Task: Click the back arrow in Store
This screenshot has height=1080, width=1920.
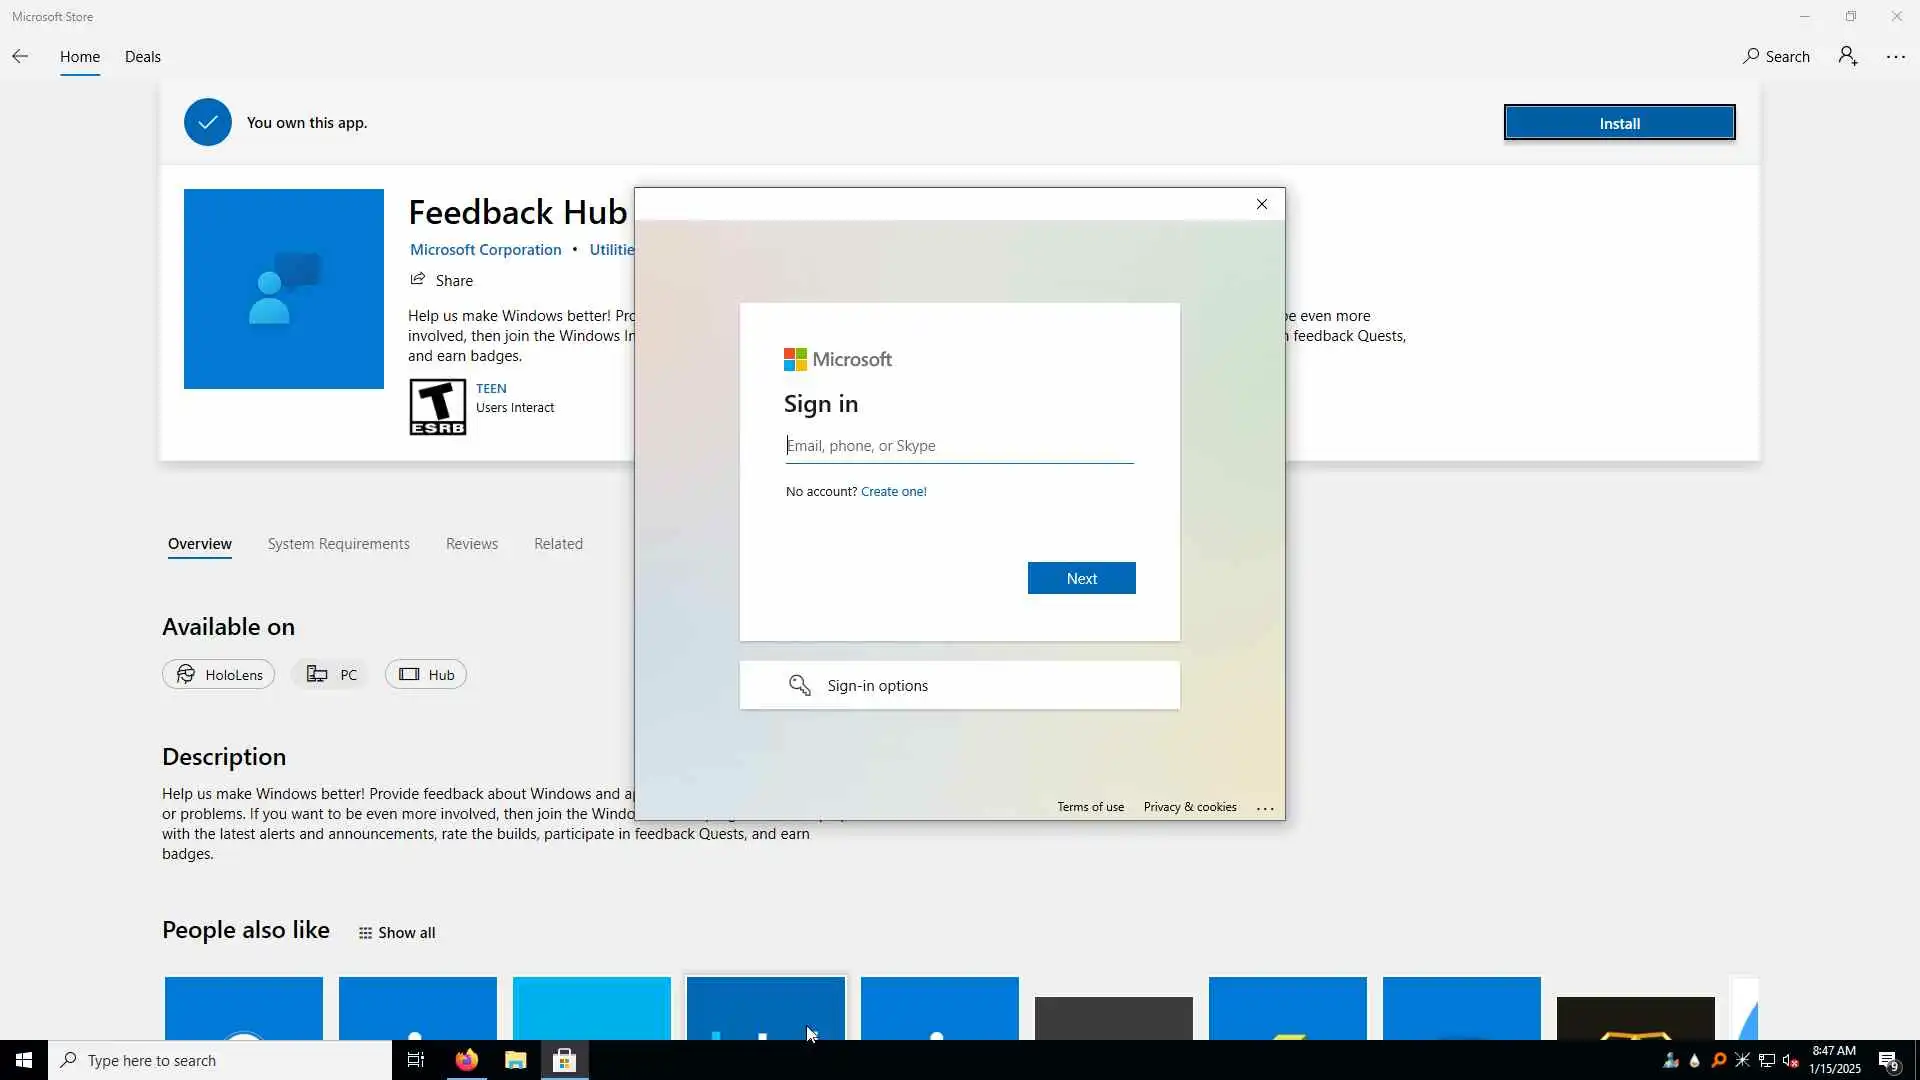Action: click(20, 56)
